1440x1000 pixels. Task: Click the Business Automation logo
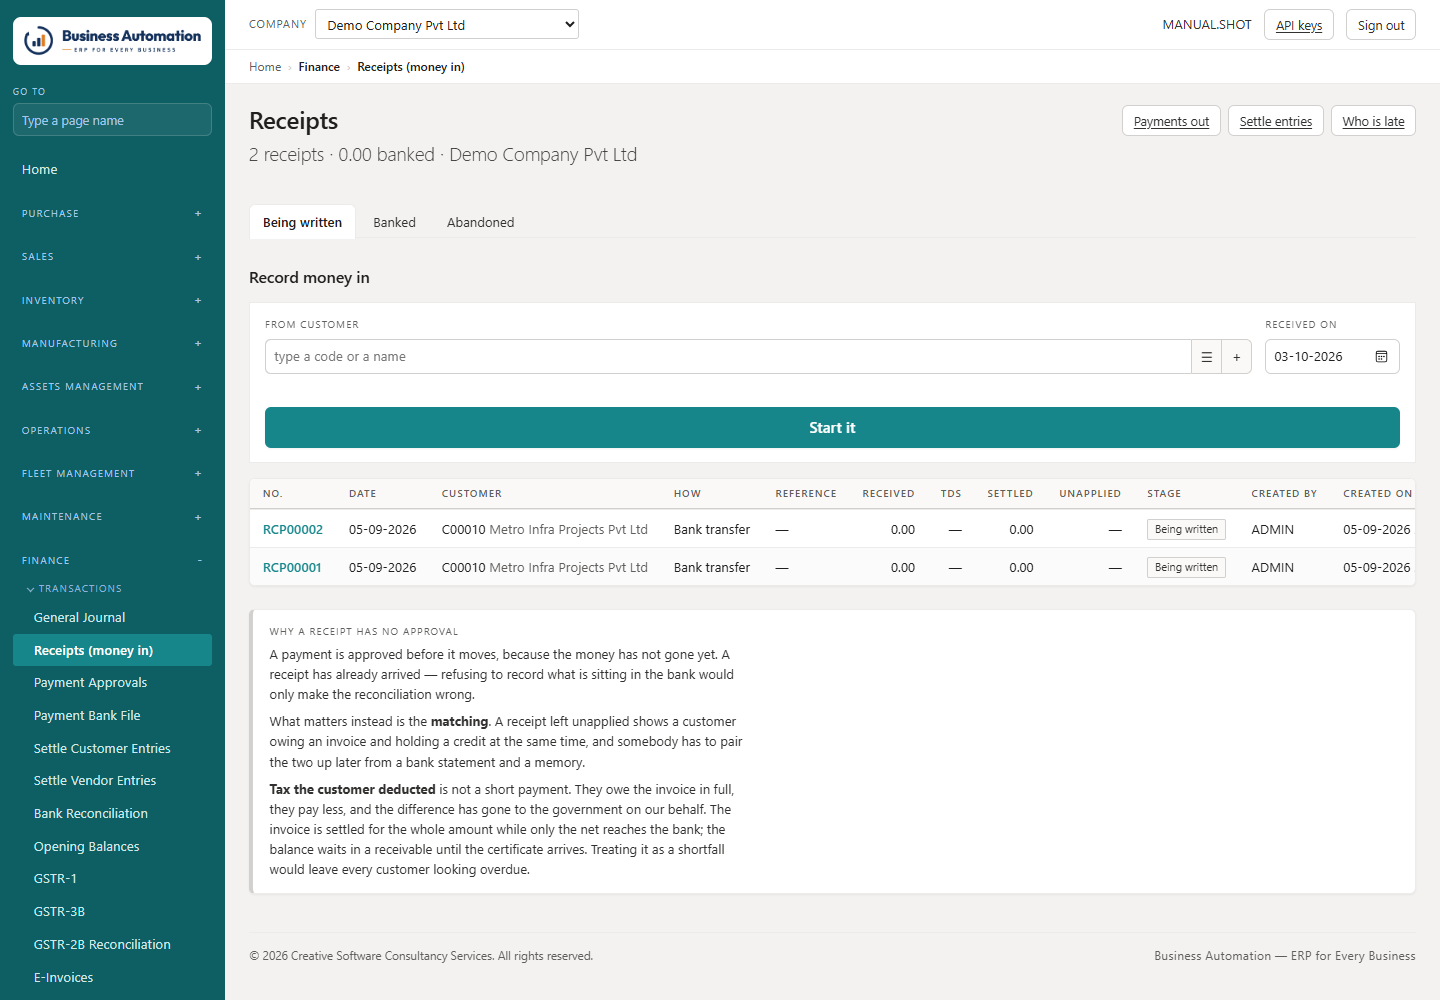coord(112,41)
